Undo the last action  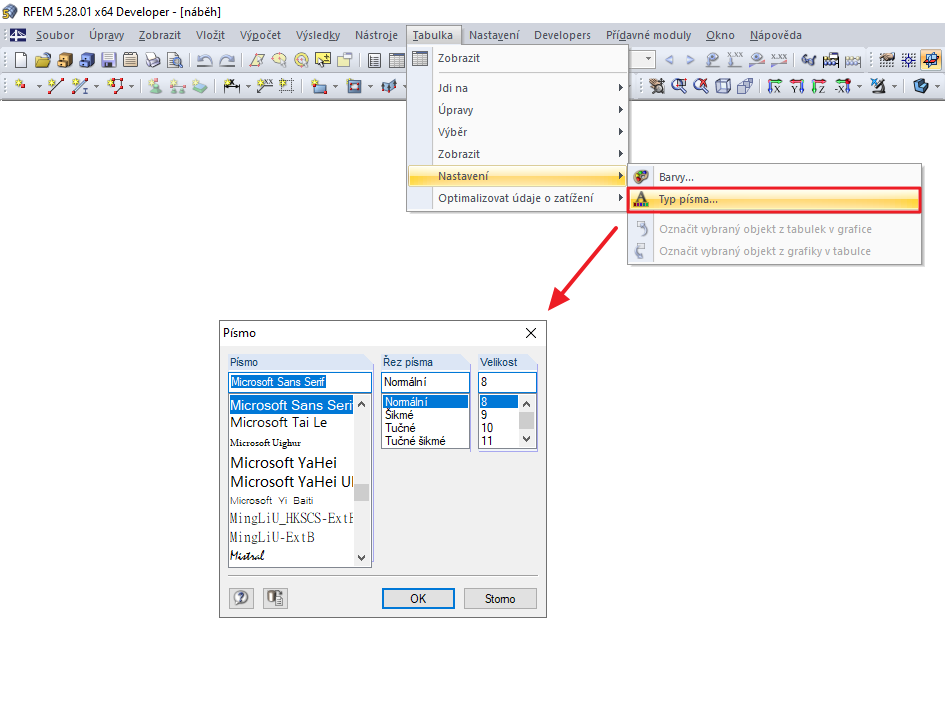[x=205, y=60]
